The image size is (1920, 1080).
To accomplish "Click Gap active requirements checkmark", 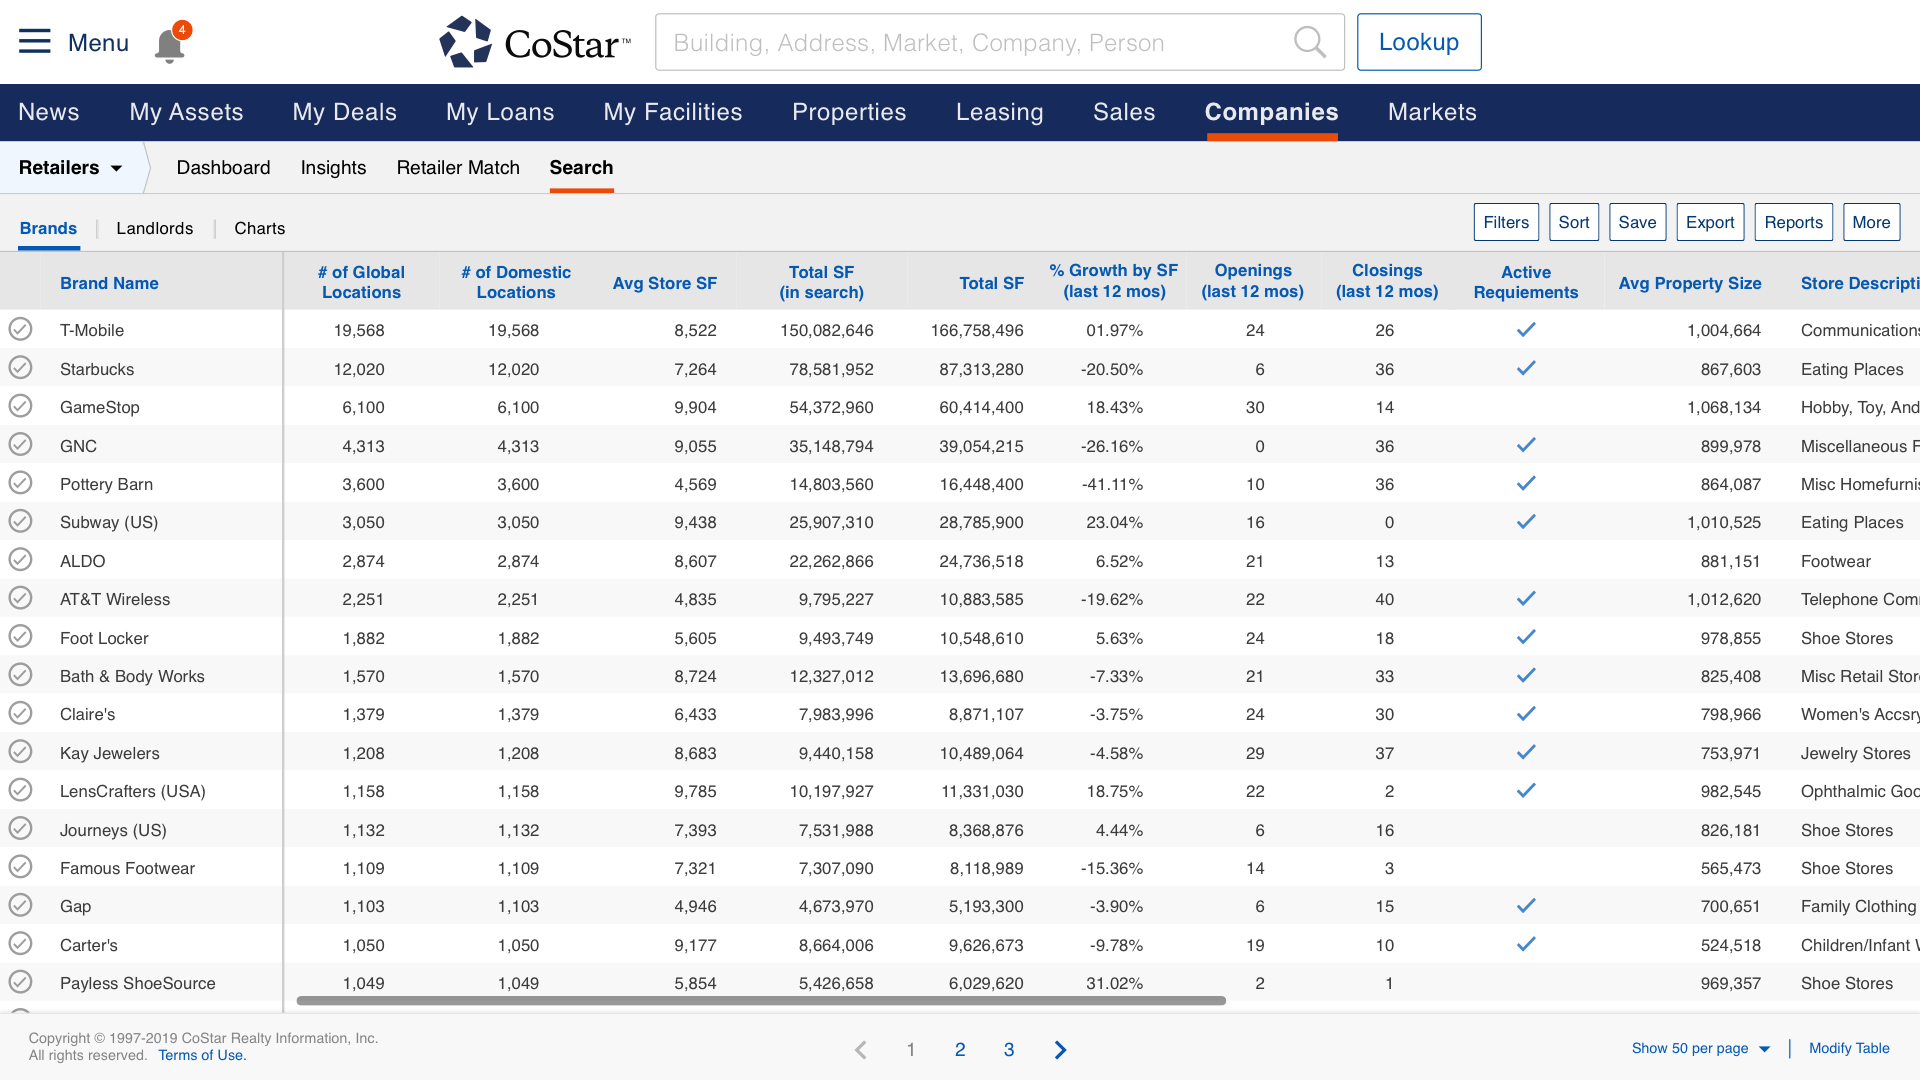I will pos(1526,906).
